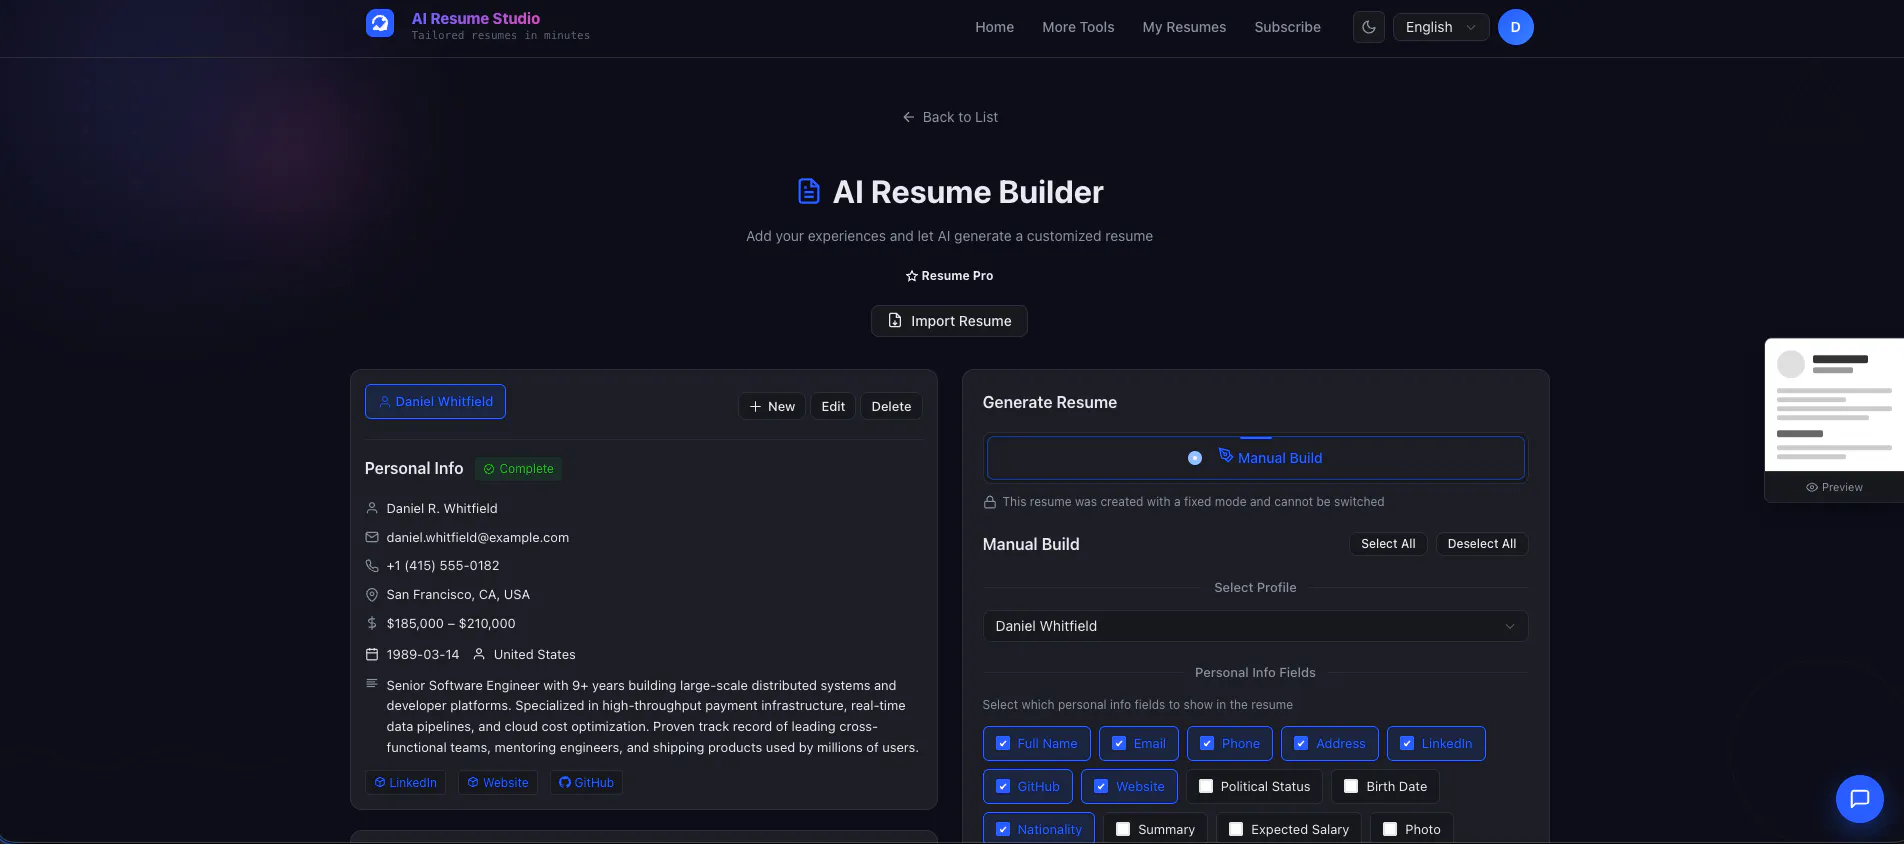Select the Manual Build mode option
The image size is (1904, 844).
(x=1255, y=458)
